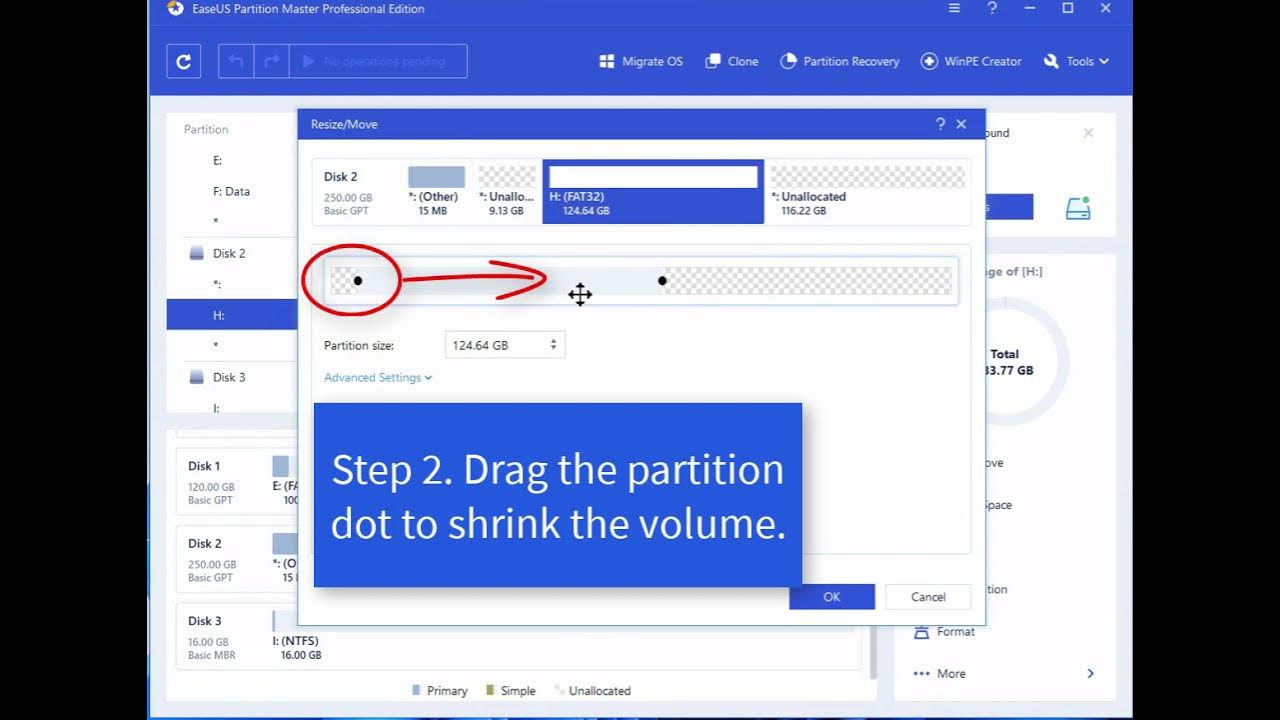Open the Clone tool
This screenshot has height=720, width=1280.
click(x=732, y=61)
